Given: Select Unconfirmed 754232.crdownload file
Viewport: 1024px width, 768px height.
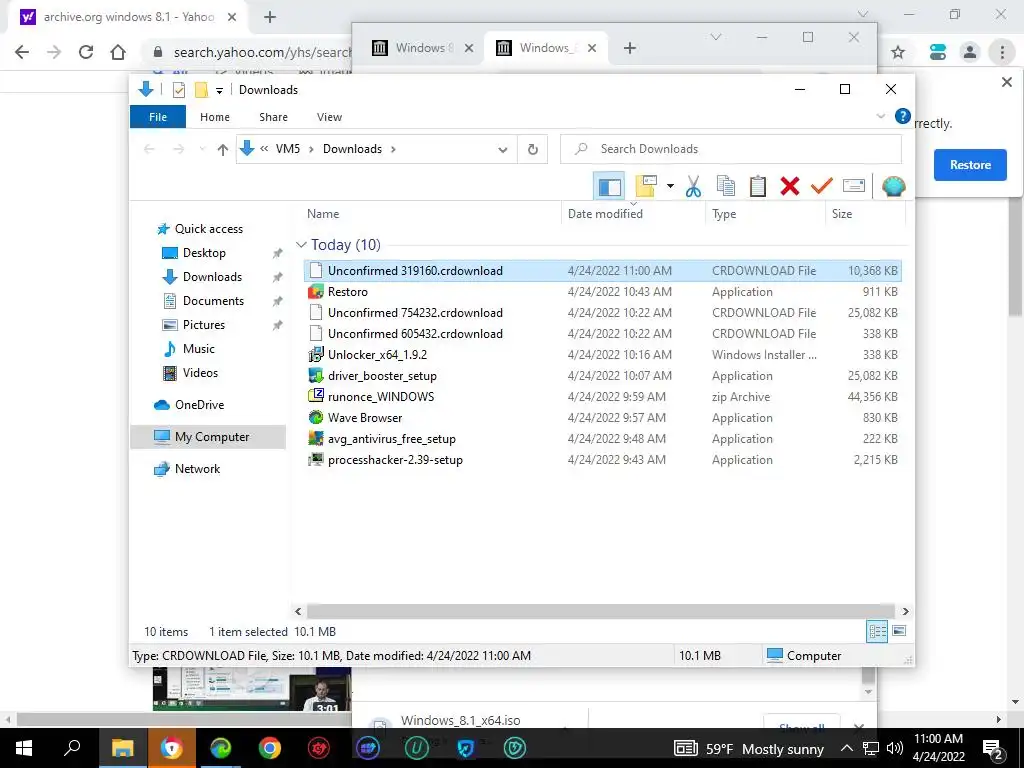Looking at the screenshot, I should [603, 313].
